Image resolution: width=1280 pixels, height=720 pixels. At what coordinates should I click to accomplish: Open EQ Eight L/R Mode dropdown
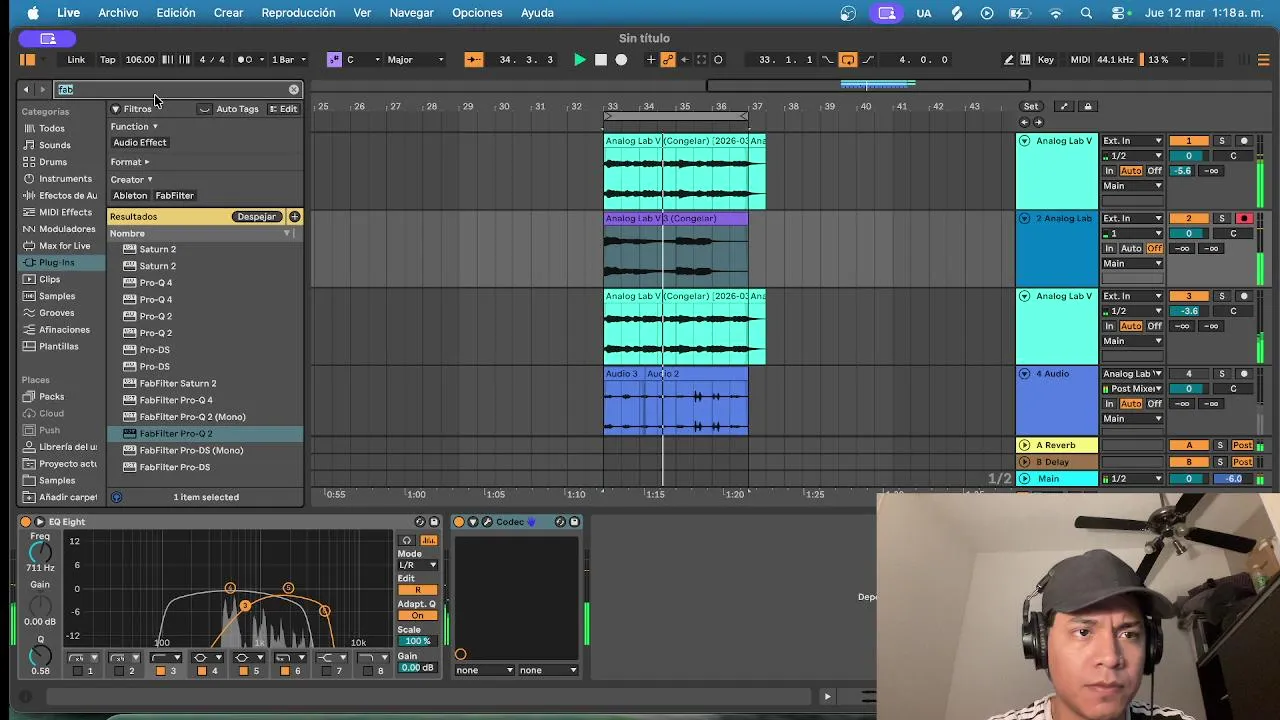[418, 565]
